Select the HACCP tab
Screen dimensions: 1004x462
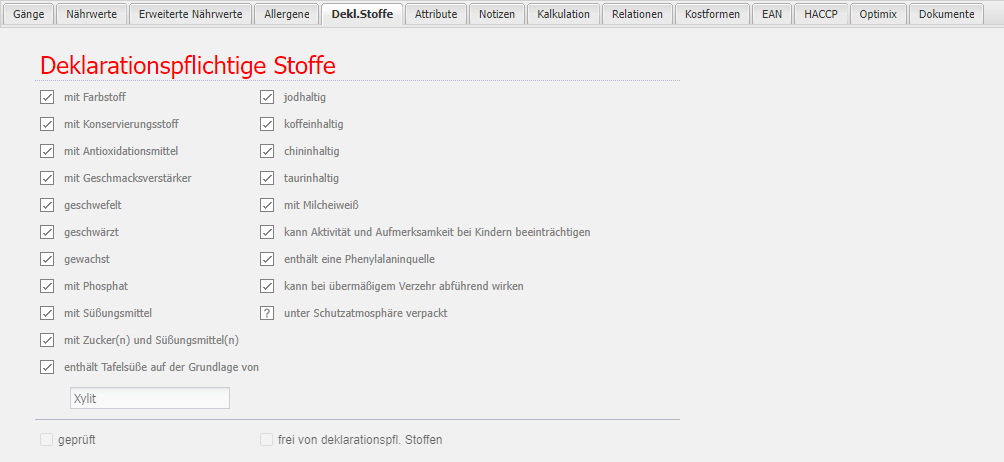click(x=821, y=14)
